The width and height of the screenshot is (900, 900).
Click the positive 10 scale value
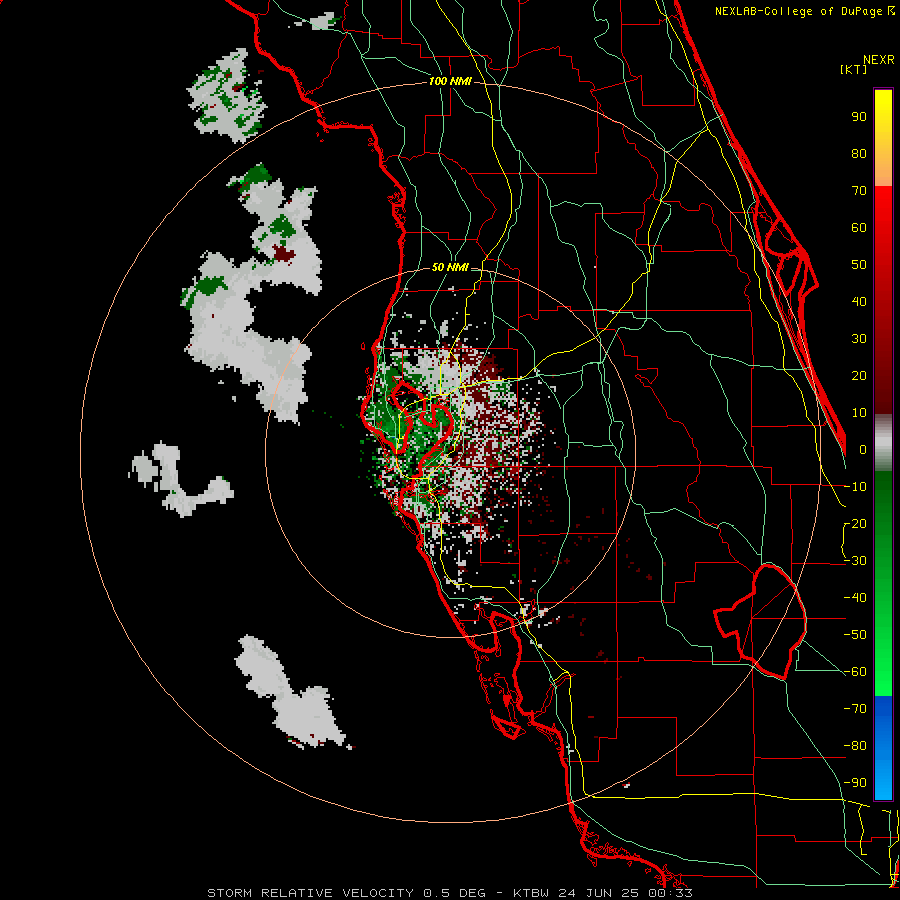859,413
